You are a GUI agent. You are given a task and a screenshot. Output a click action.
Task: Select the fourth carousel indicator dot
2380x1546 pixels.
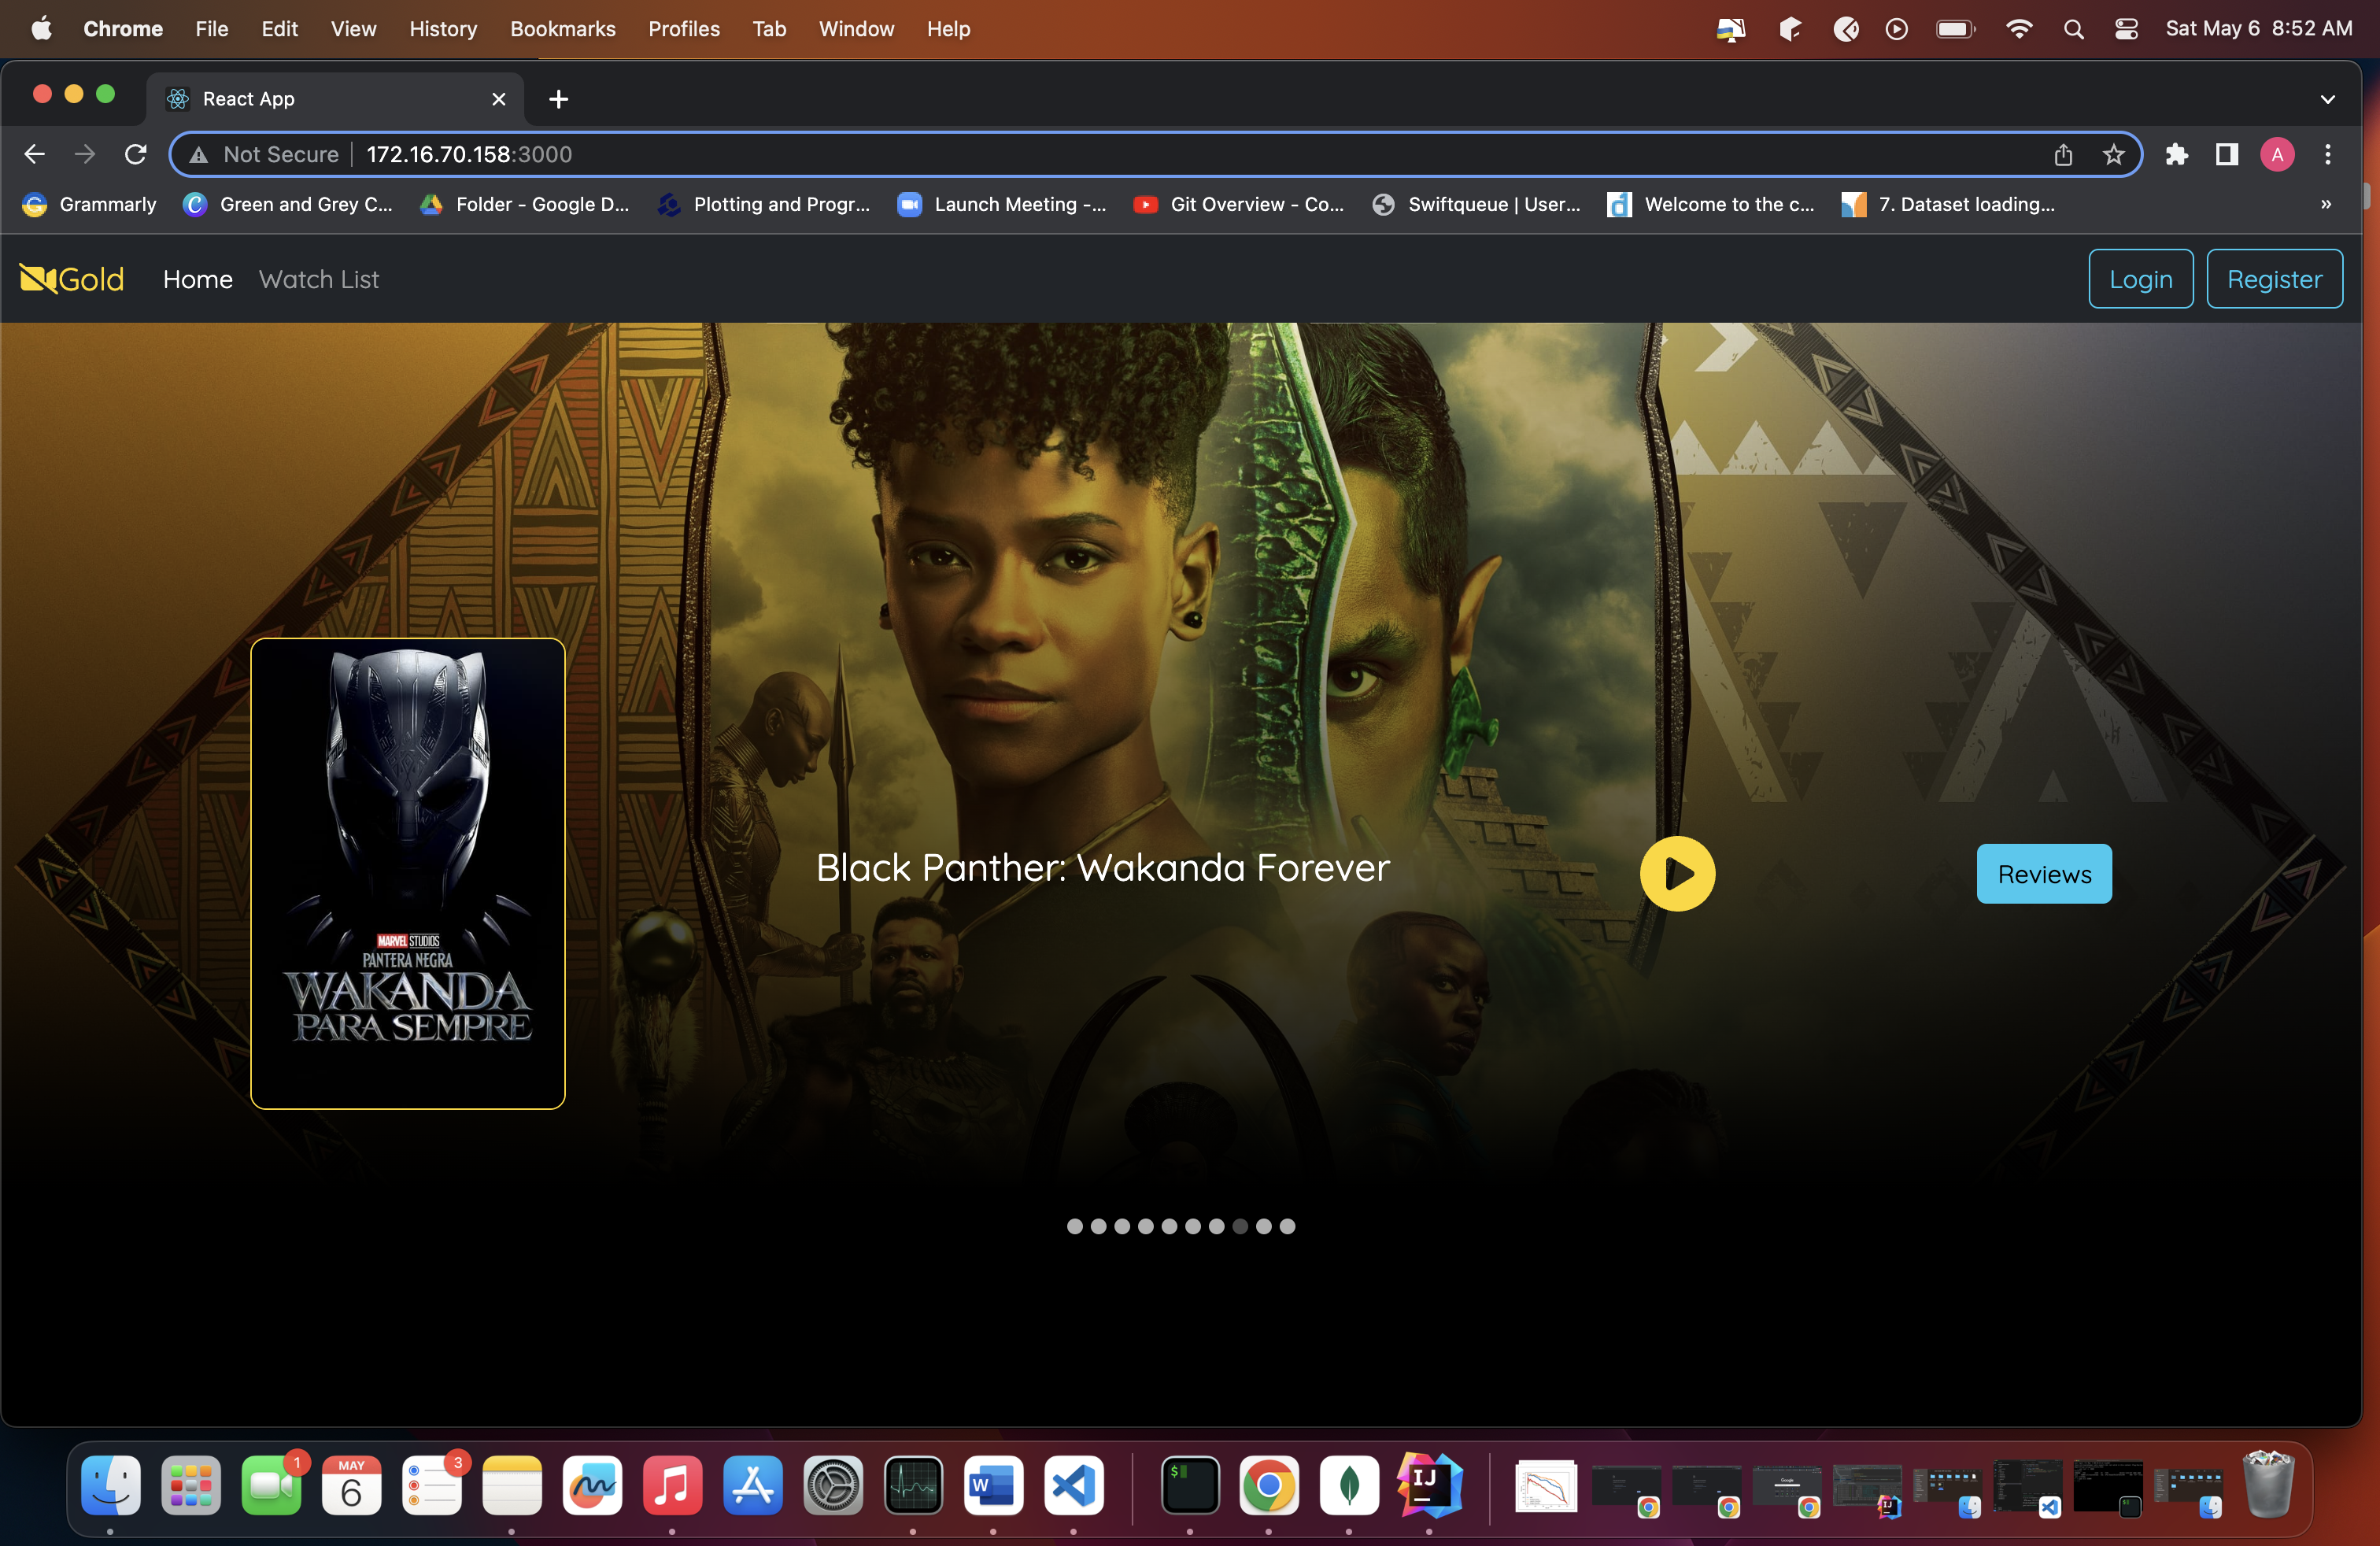click(x=1146, y=1226)
